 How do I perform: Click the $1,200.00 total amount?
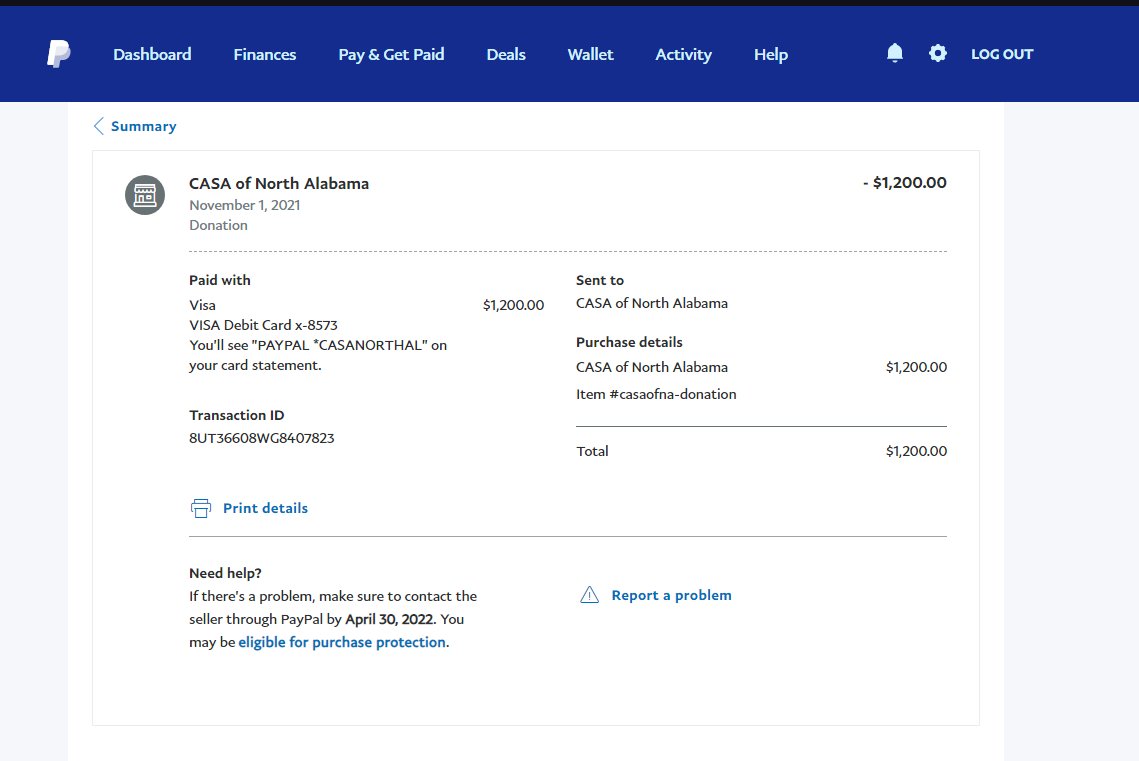(x=917, y=451)
